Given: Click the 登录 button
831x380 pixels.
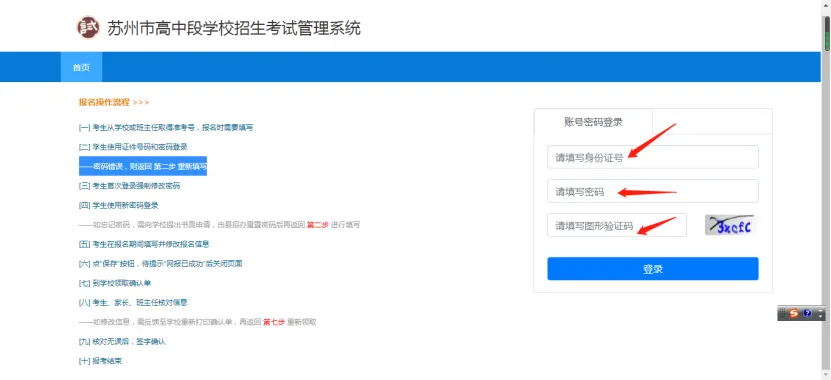Looking at the screenshot, I should (652, 269).
